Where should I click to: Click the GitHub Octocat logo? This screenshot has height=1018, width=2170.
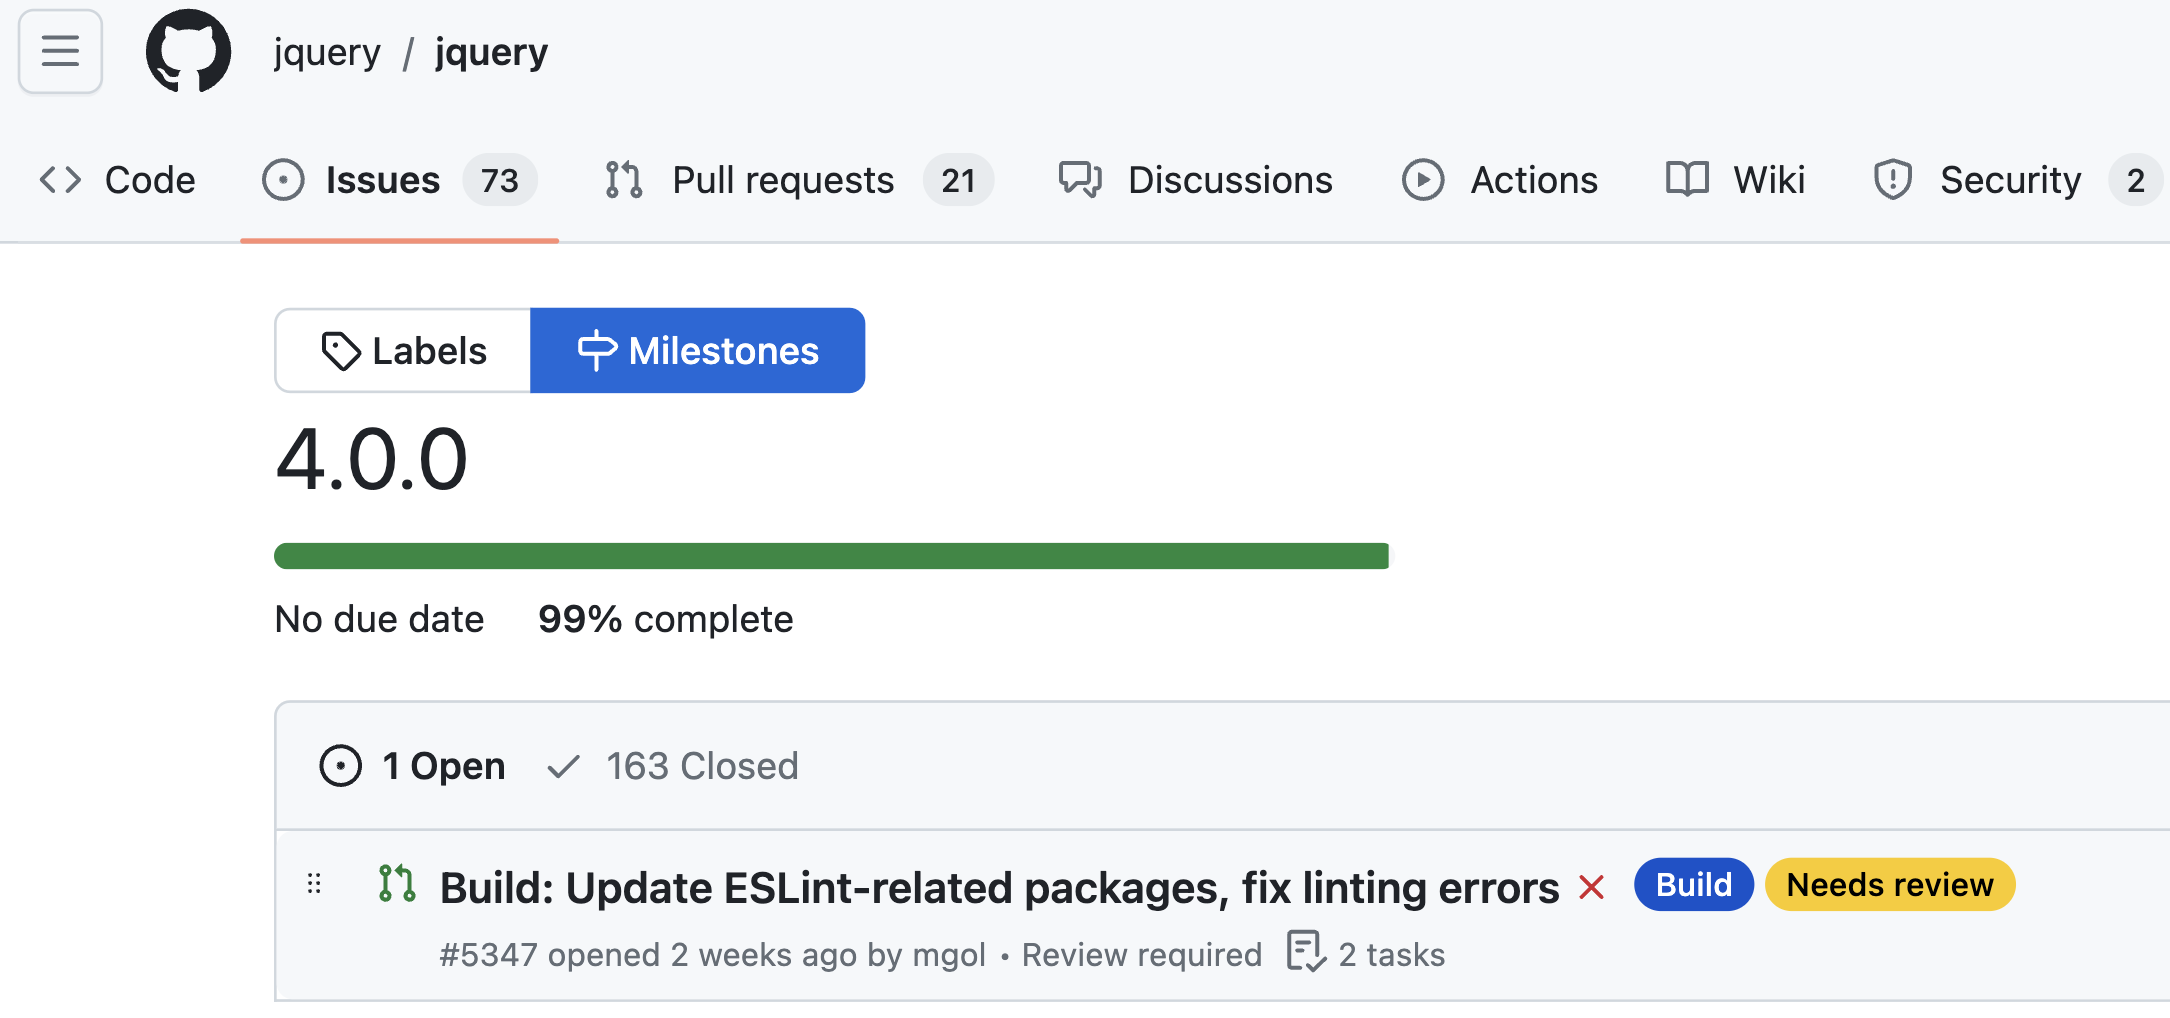(188, 51)
